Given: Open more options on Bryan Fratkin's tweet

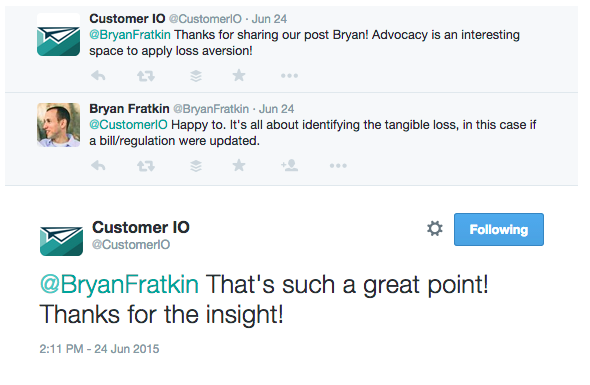Looking at the screenshot, I should 338,166.
